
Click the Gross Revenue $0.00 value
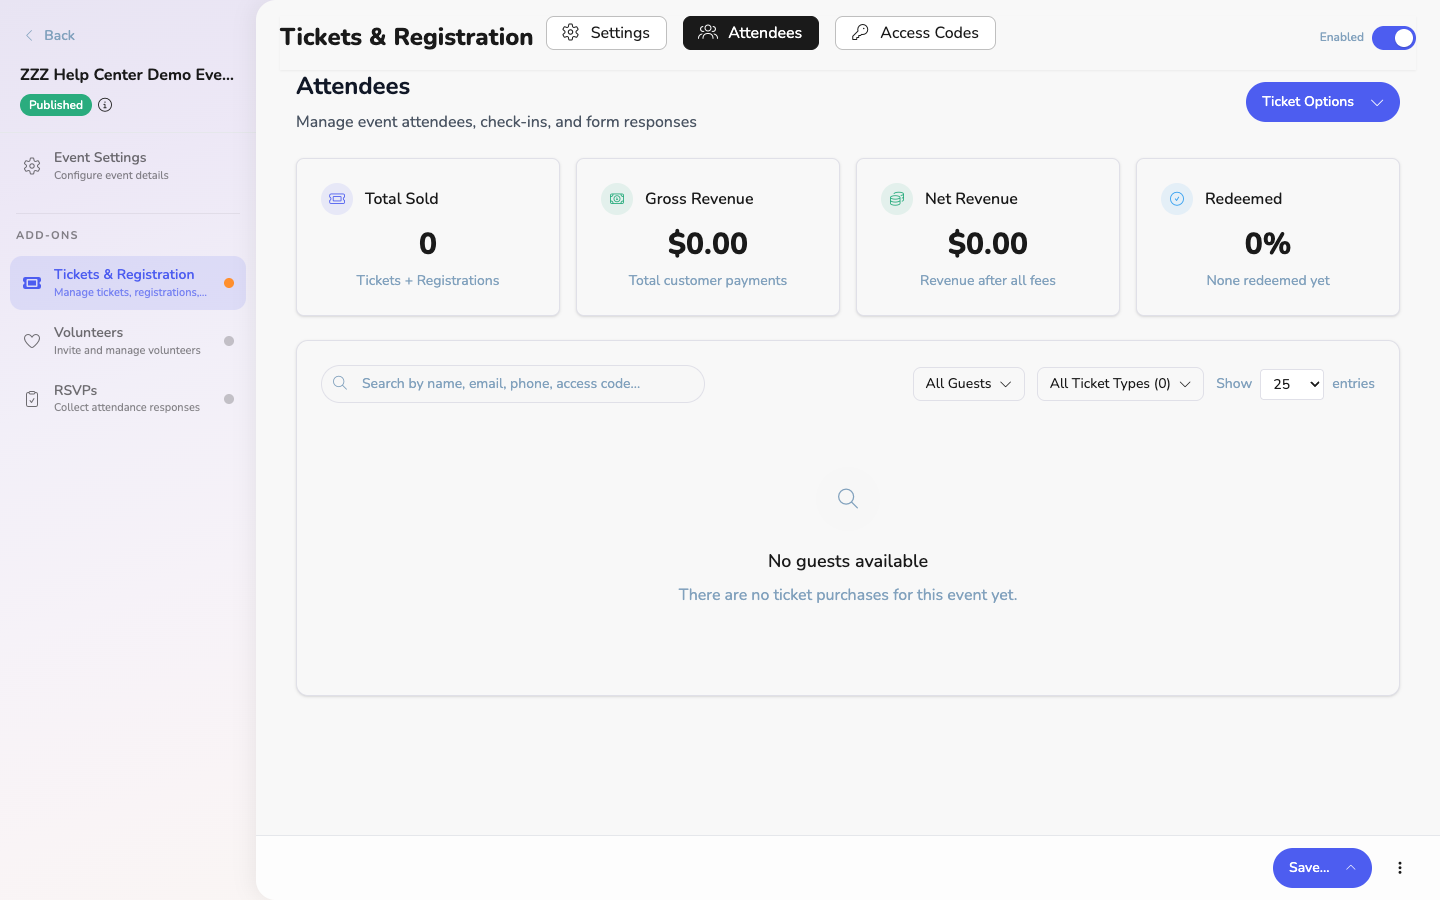click(x=708, y=243)
